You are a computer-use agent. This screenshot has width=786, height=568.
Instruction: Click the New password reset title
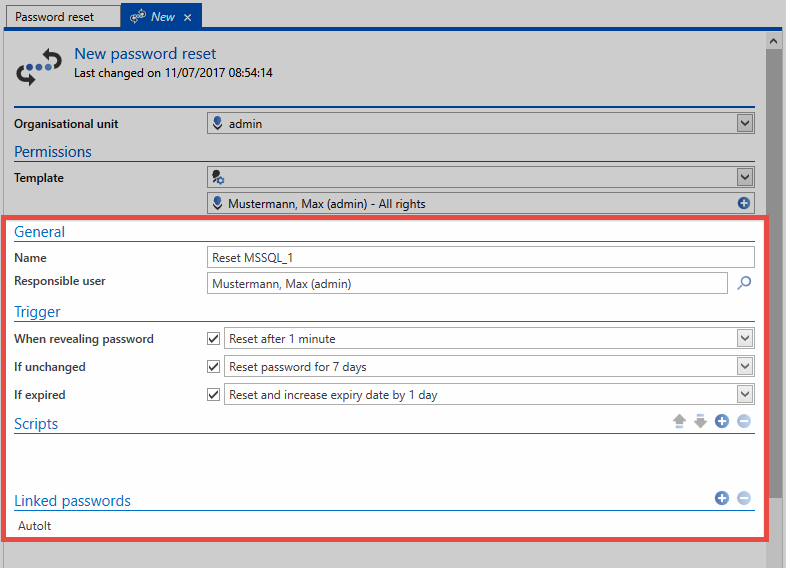(145, 54)
